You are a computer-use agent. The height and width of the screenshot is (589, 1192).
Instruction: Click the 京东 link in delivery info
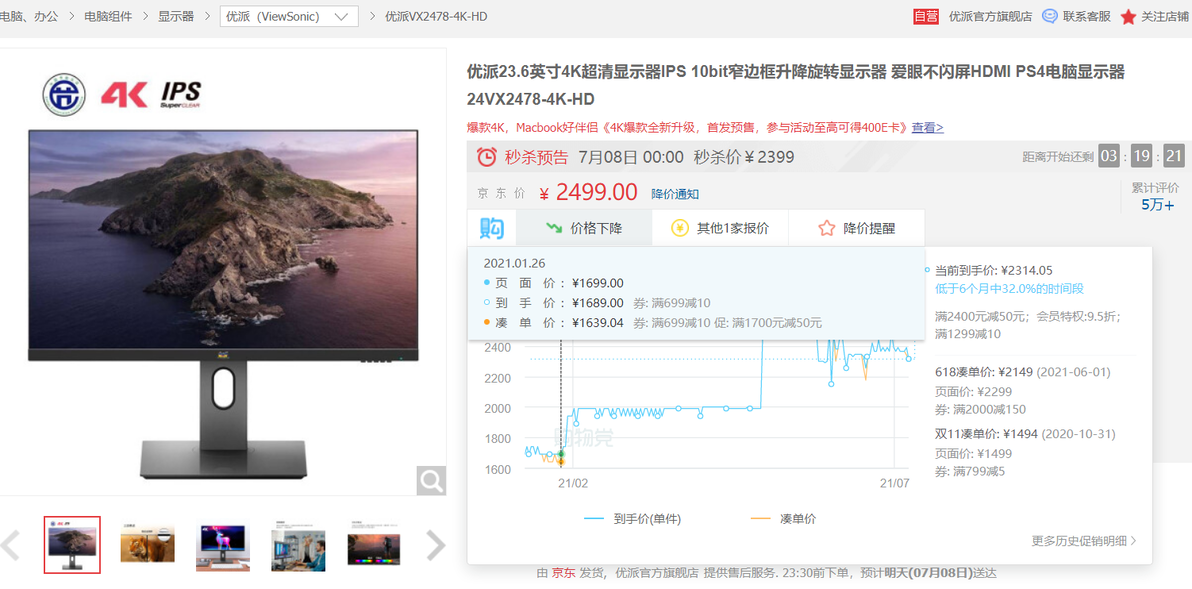tap(563, 573)
